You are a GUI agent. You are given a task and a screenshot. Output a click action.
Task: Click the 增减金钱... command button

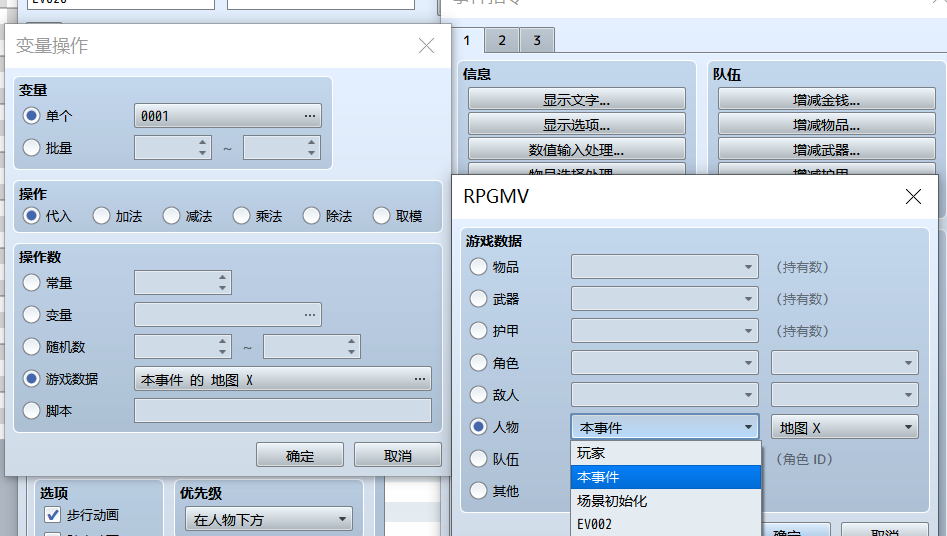(827, 99)
